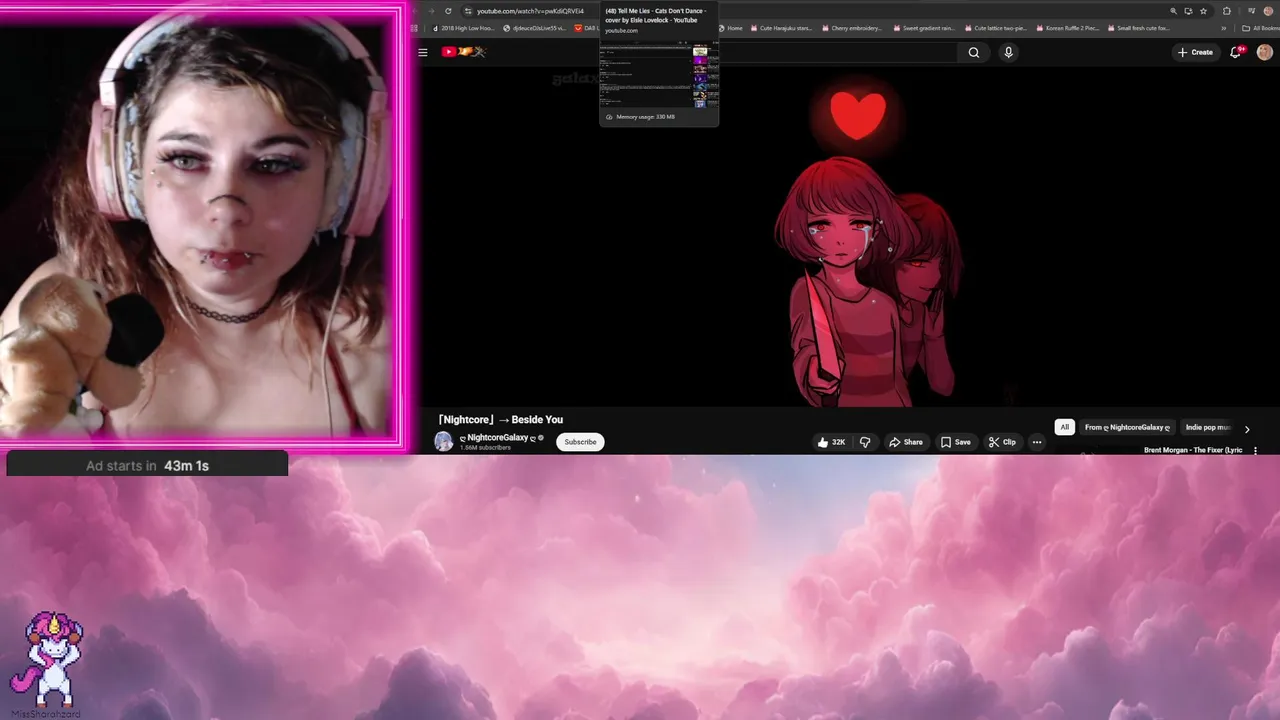Open the djdeuceDJsLive55 bookmark

pyautogui.click(x=535, y=28)
